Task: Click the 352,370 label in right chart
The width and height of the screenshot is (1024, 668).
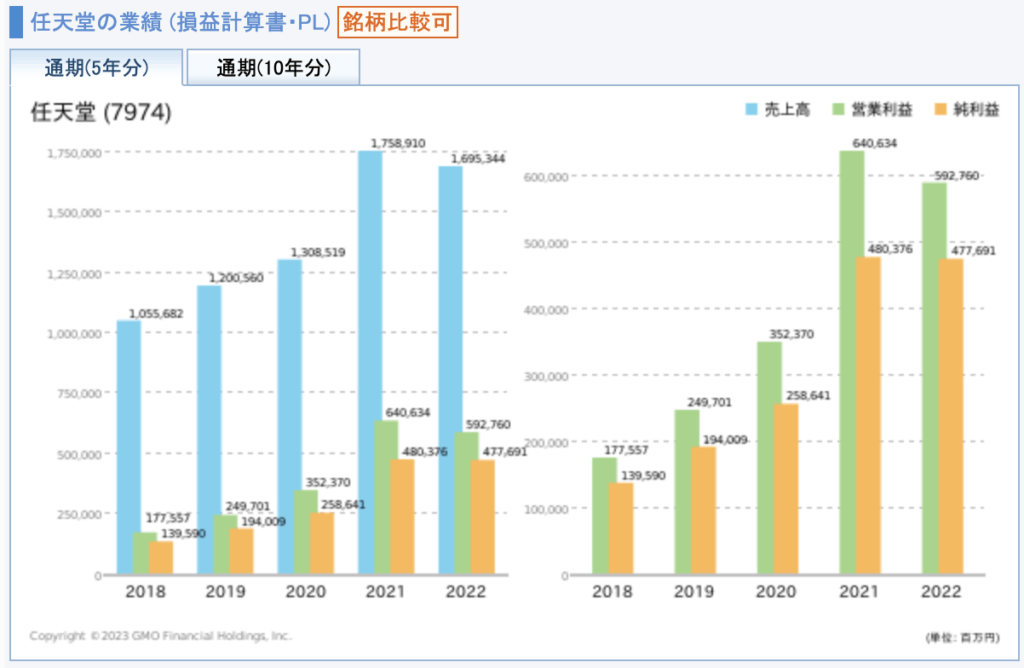Action: coord(791,334)
